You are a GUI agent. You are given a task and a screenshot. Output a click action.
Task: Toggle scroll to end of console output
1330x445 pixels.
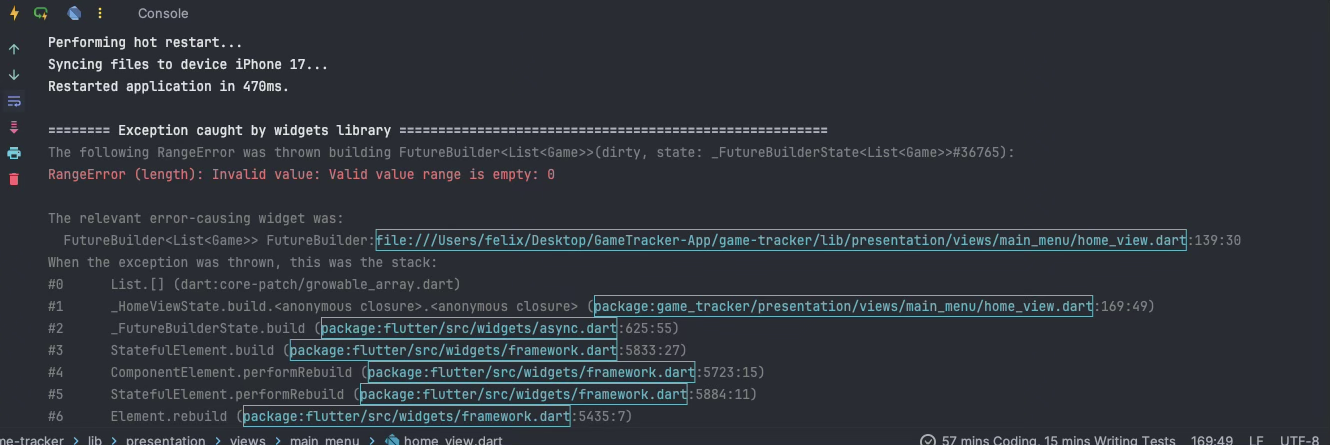(14, 127)
